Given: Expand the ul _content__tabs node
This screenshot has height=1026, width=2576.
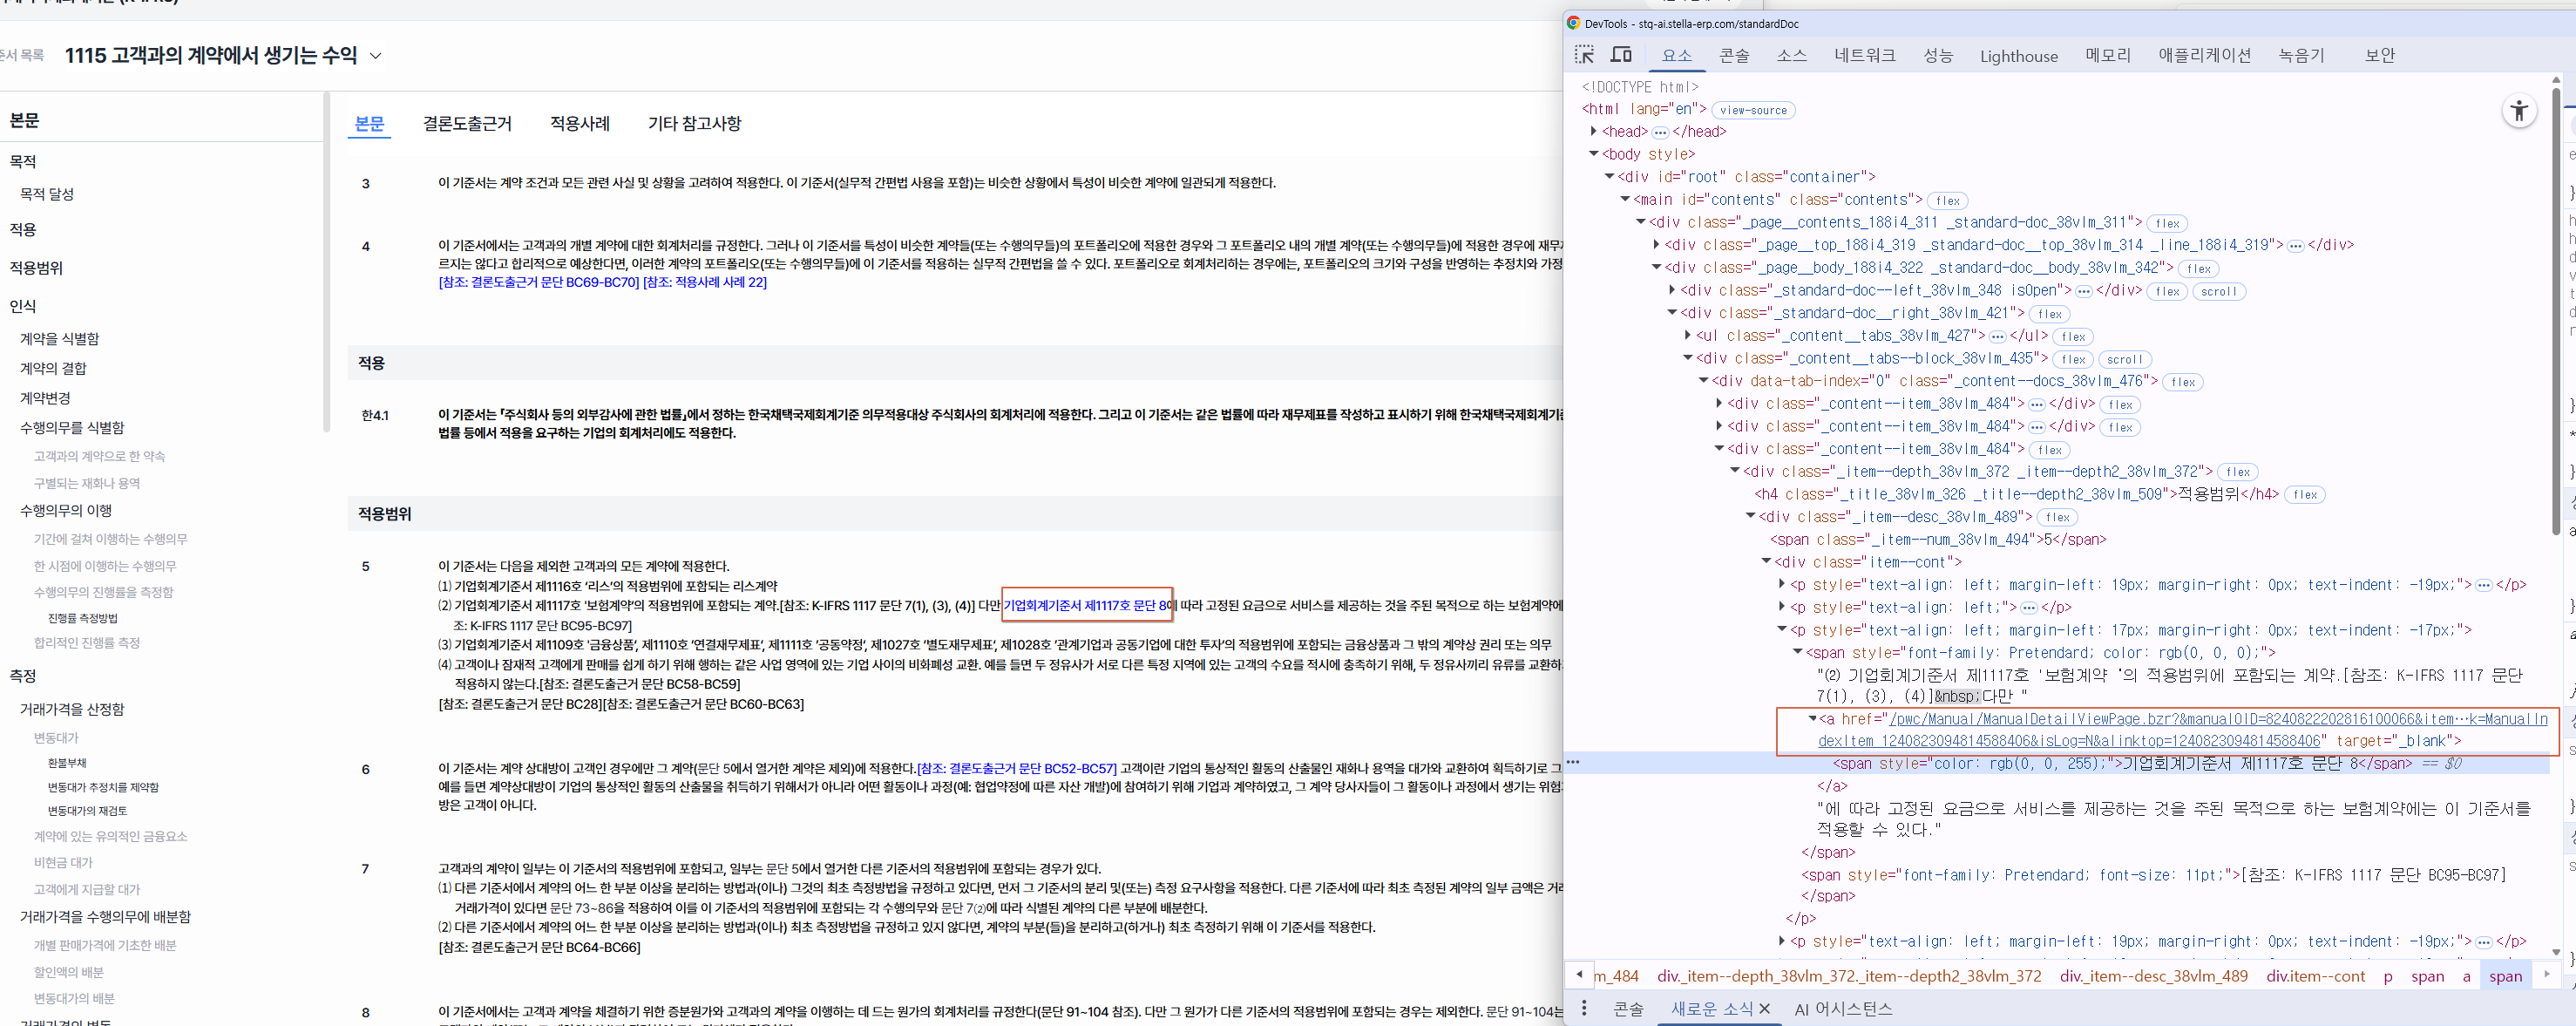Looking at the screenshot, I should point(1688,335).
